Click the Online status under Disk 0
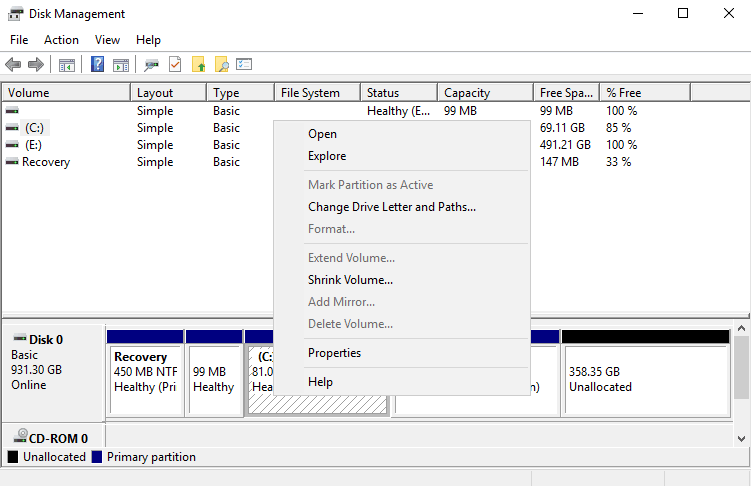The width and height of the screenshot is (751, 486). [29, 385]
